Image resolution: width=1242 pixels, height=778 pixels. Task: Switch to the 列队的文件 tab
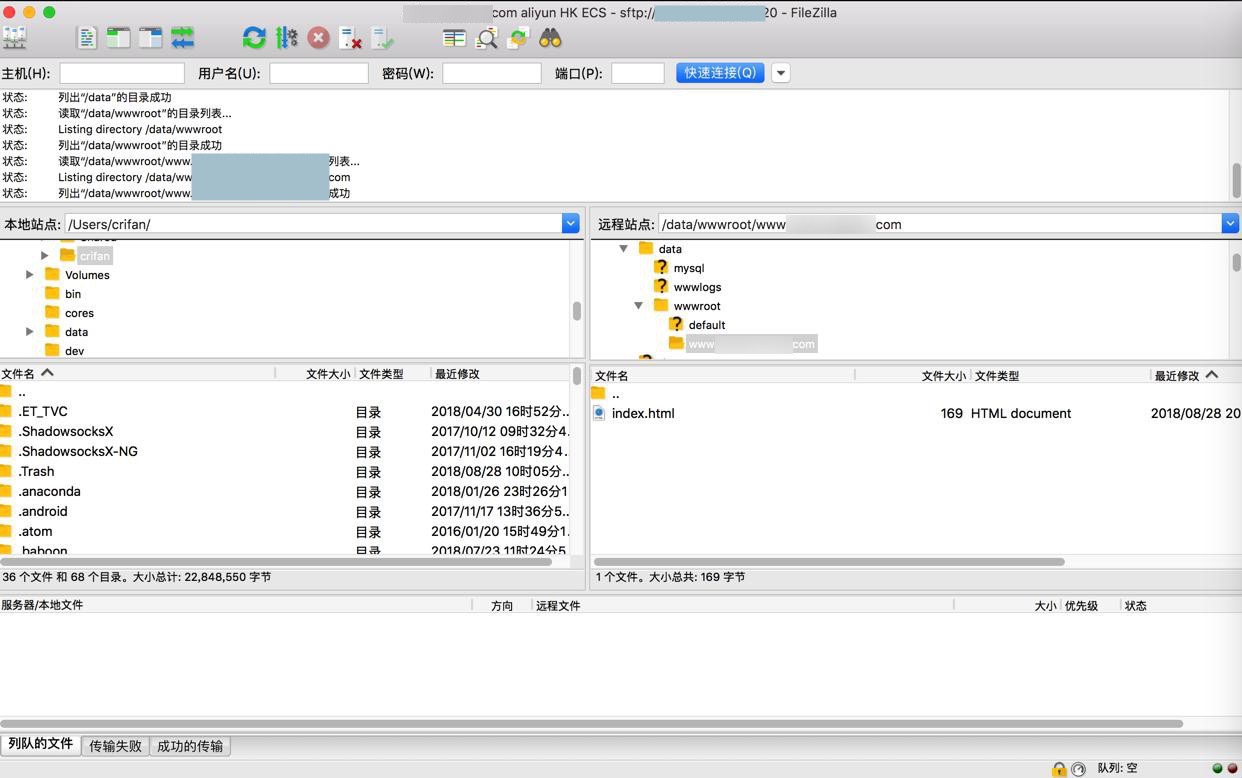[41, 745]
